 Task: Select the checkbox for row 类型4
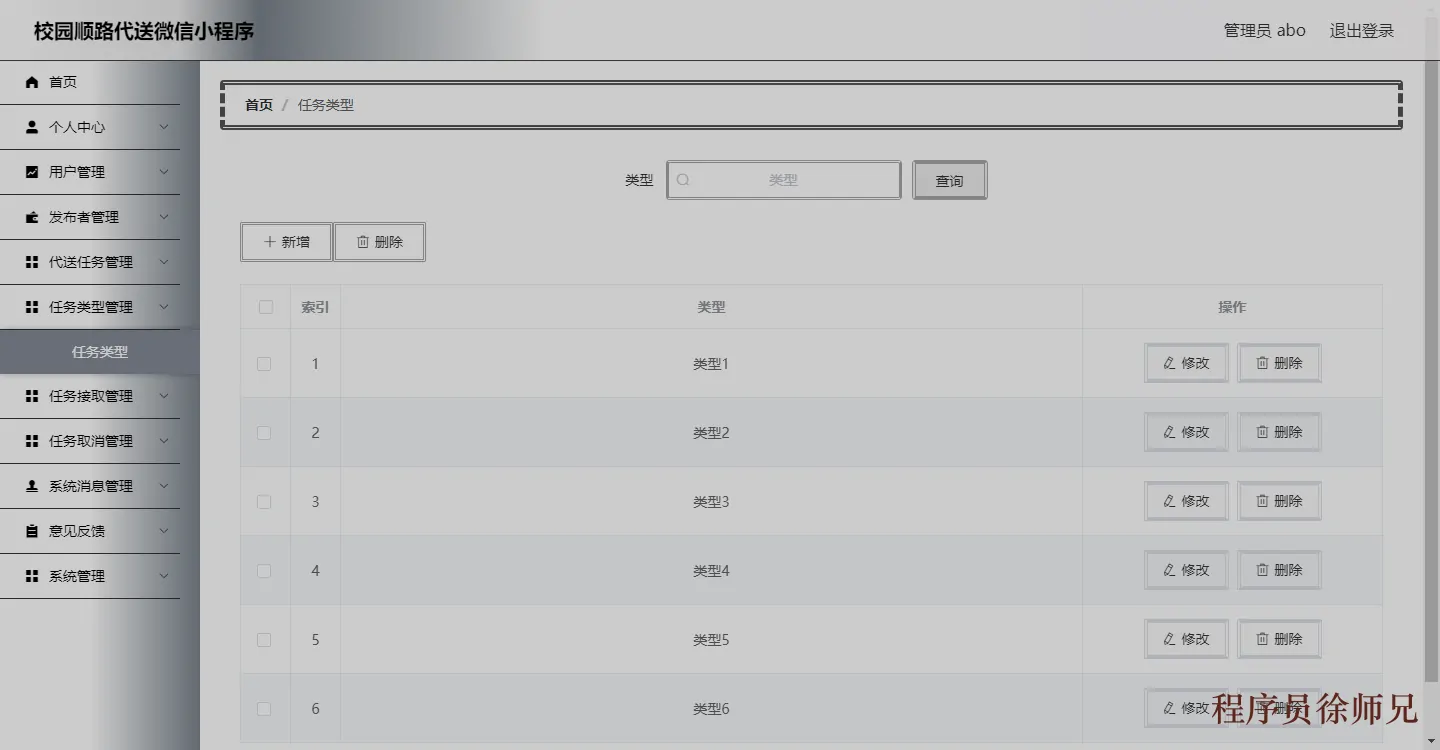coord(264,571)
